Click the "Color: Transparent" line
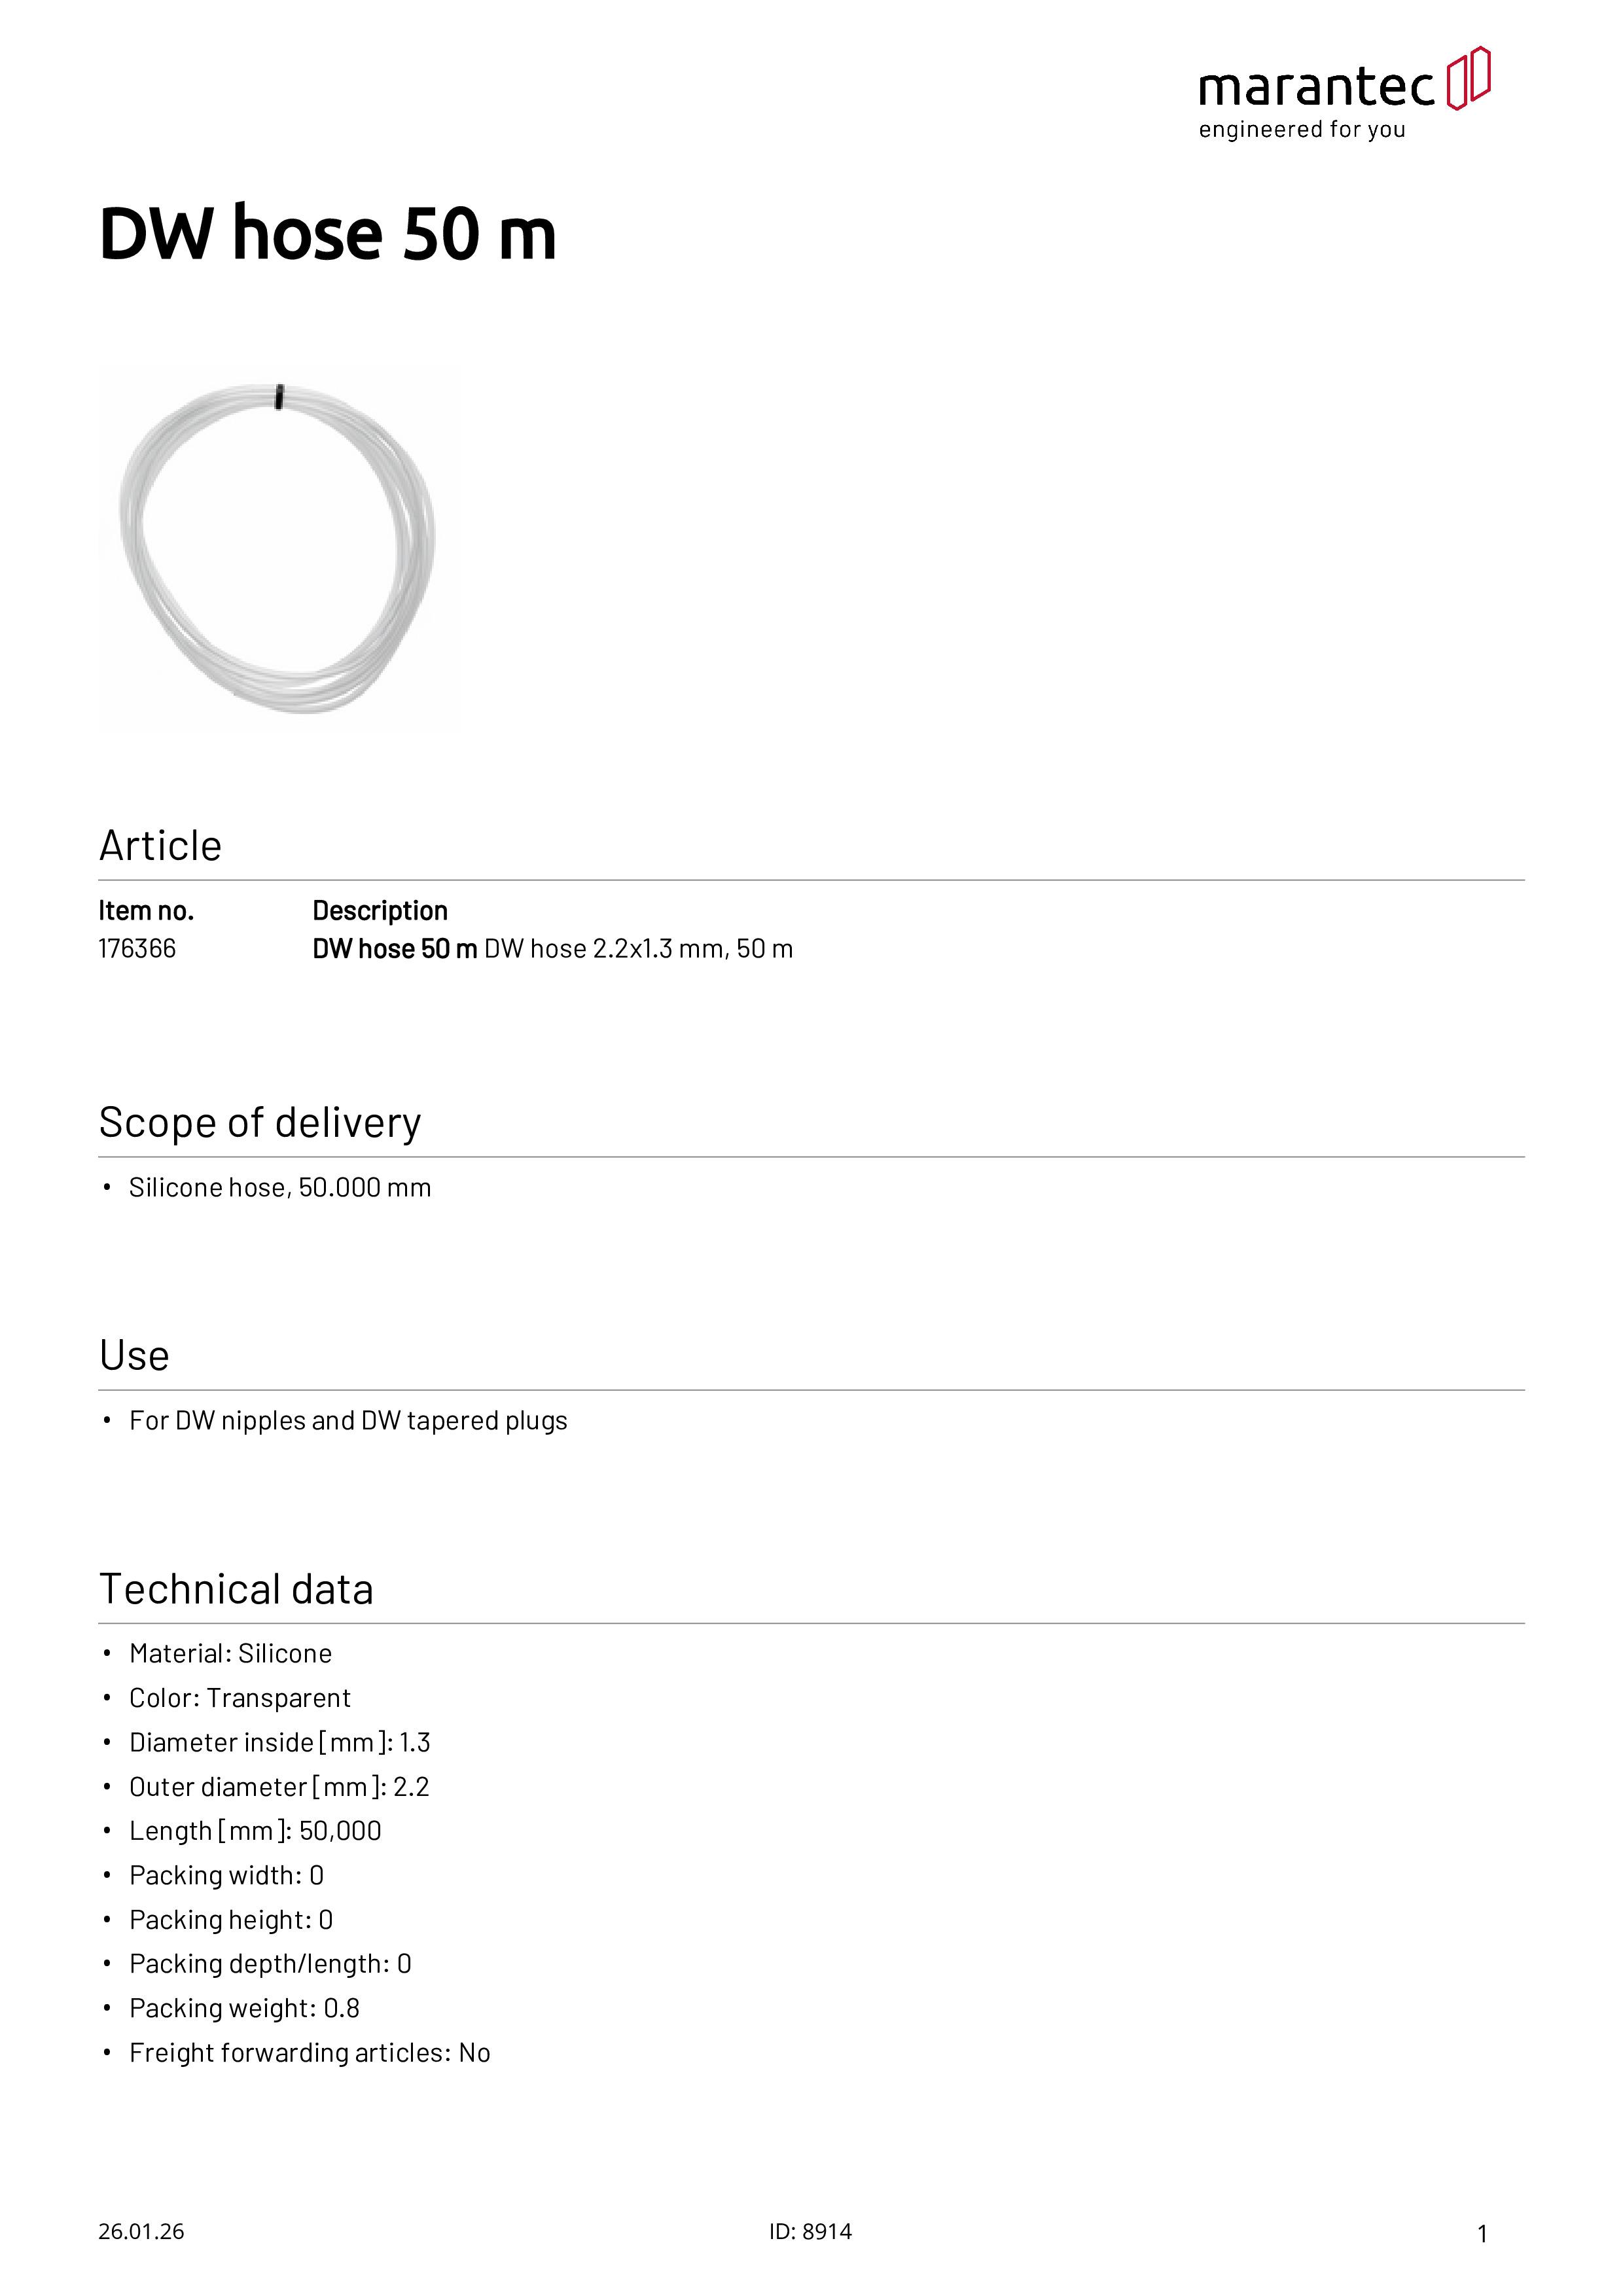1623x2296 pixels. tap(240, 1698)
